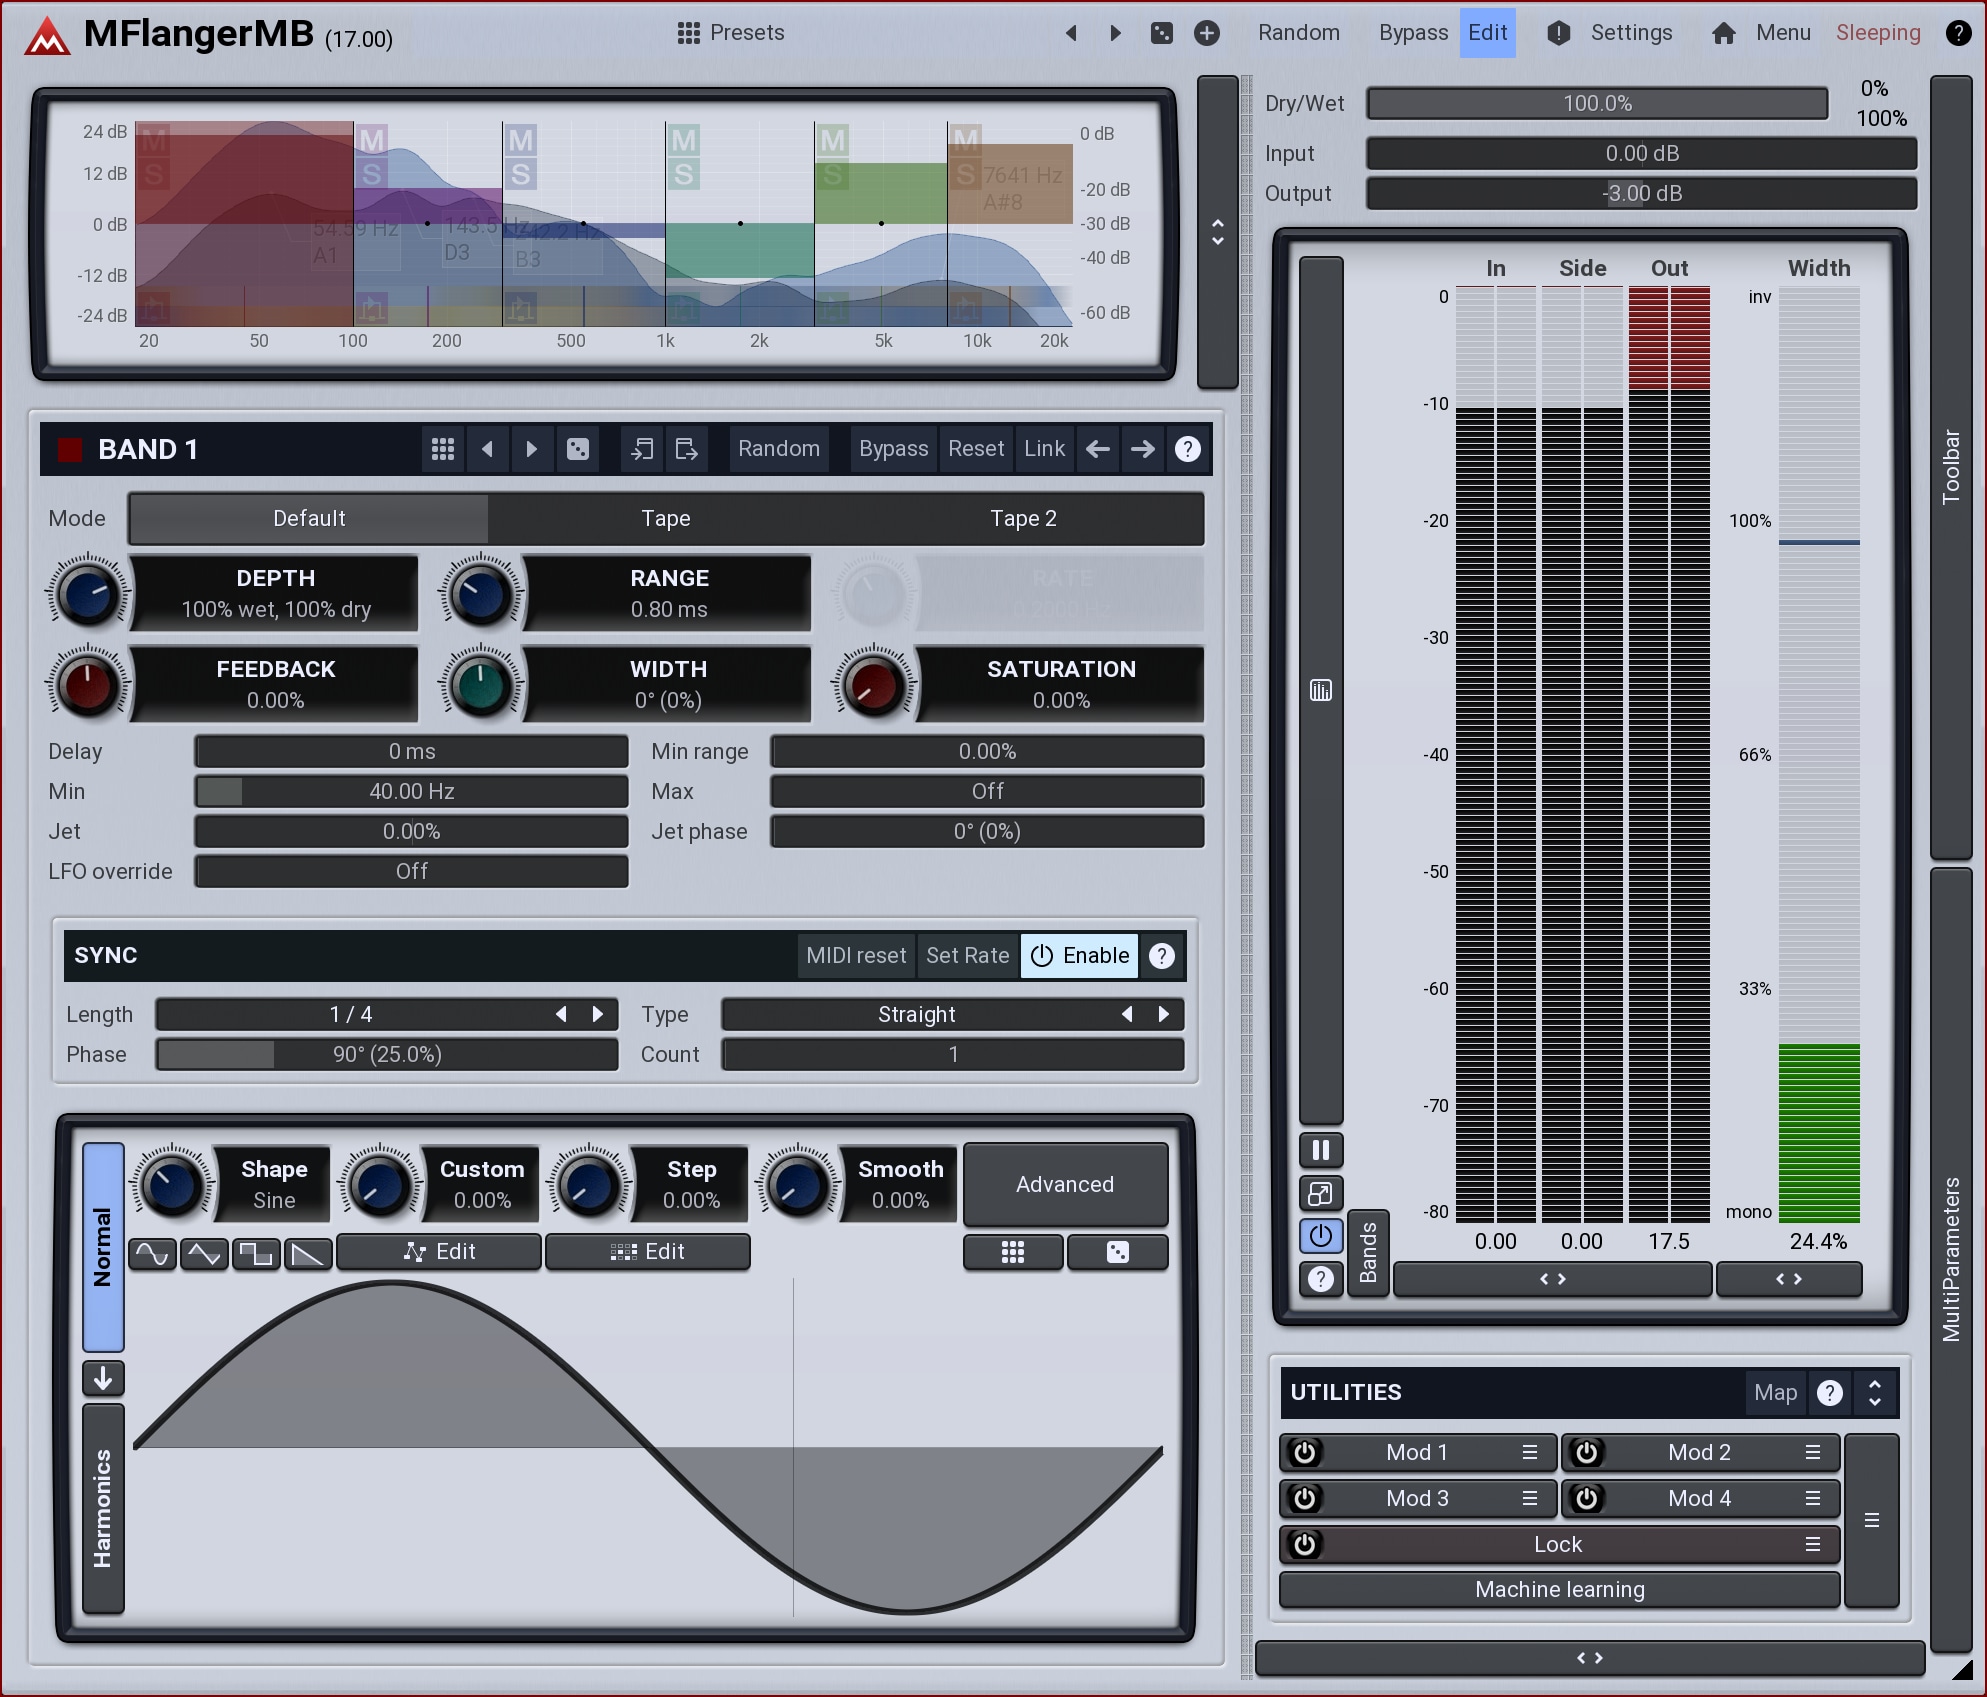Click the add preset plus icon
The height and width of the screenshot is (1697, 1987).
click(1207, 33)
